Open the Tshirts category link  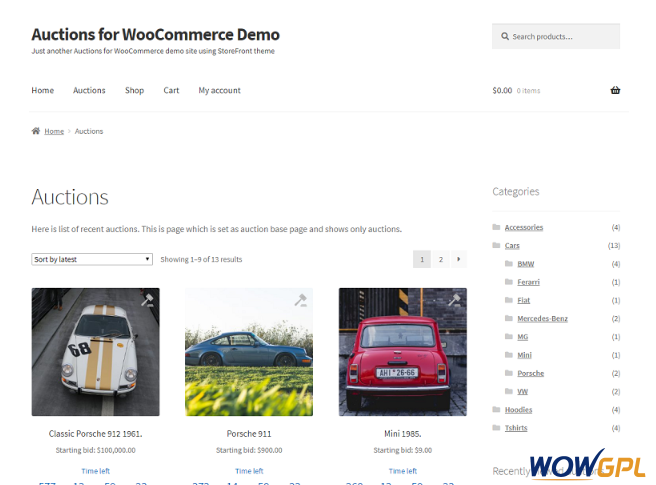click(x=516, y=428)
